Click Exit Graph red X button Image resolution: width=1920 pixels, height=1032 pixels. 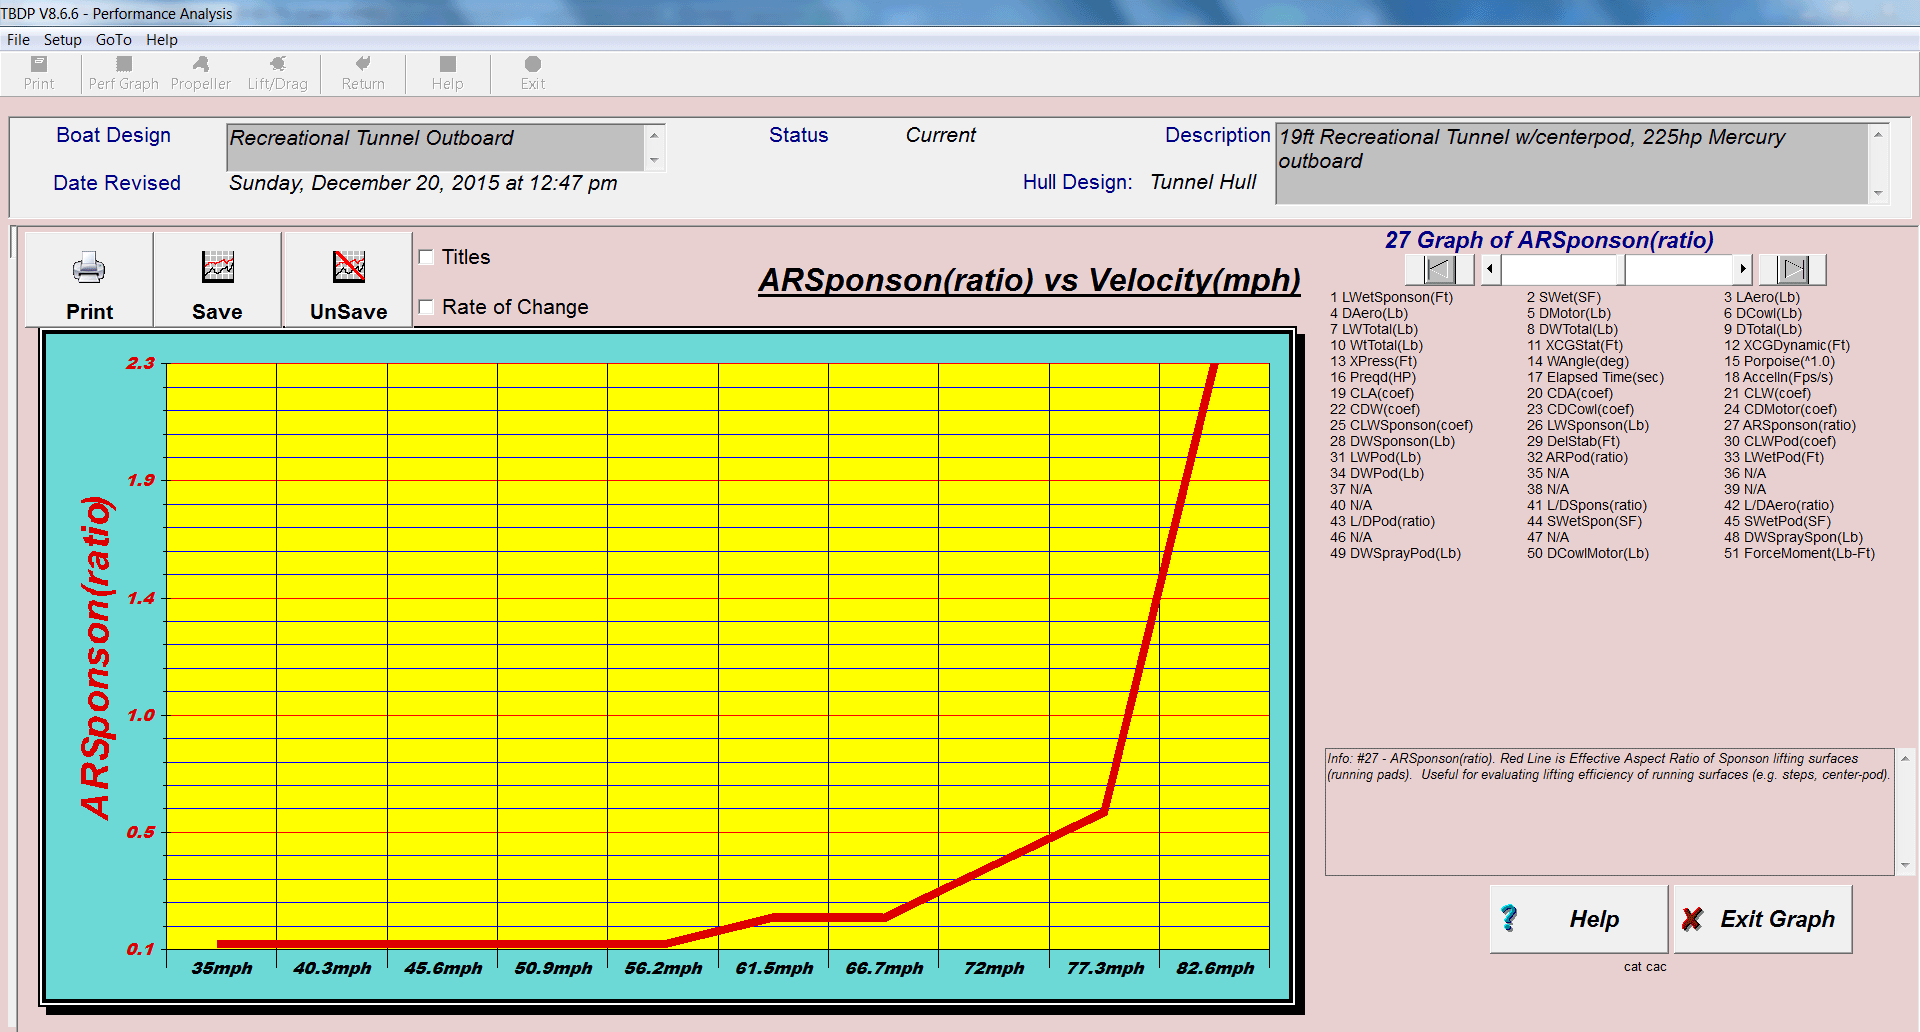pyautogui.click(x=1763, y=919)
